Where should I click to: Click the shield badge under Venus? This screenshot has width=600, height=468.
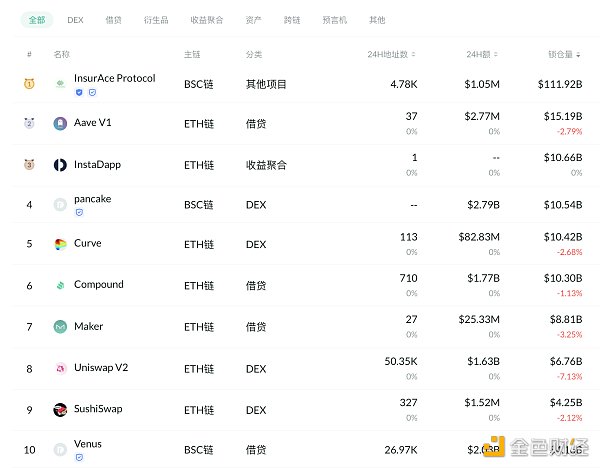tap(79, 457)
